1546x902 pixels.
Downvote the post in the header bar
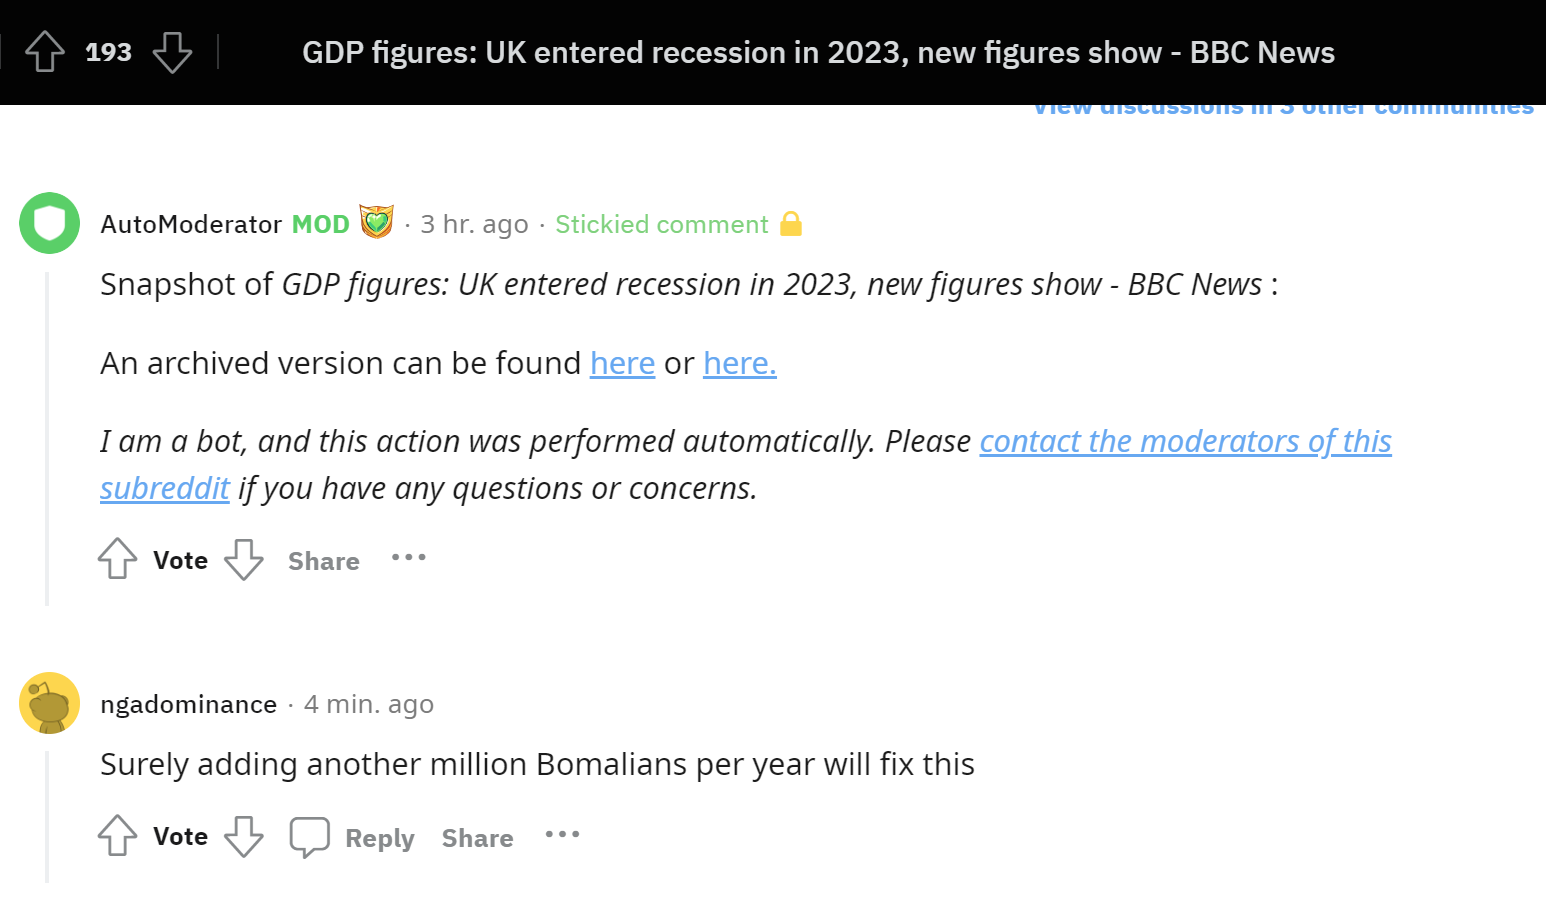172,52
